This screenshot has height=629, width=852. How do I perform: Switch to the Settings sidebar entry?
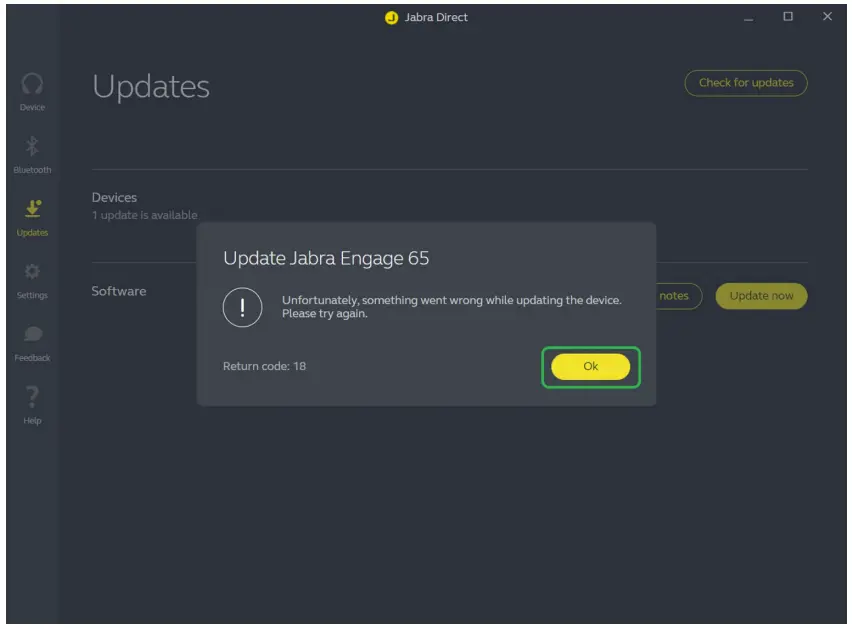point(33,294)
